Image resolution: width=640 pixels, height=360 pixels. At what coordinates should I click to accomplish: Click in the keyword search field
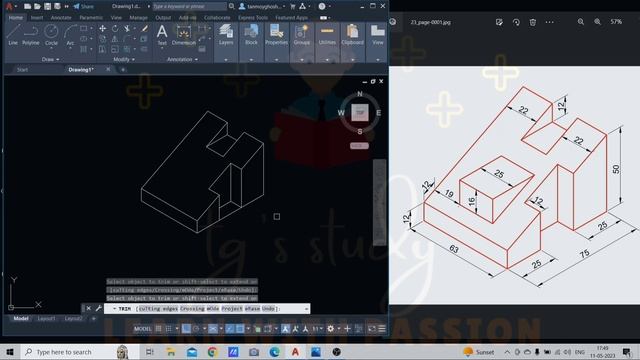click(189, 6)
